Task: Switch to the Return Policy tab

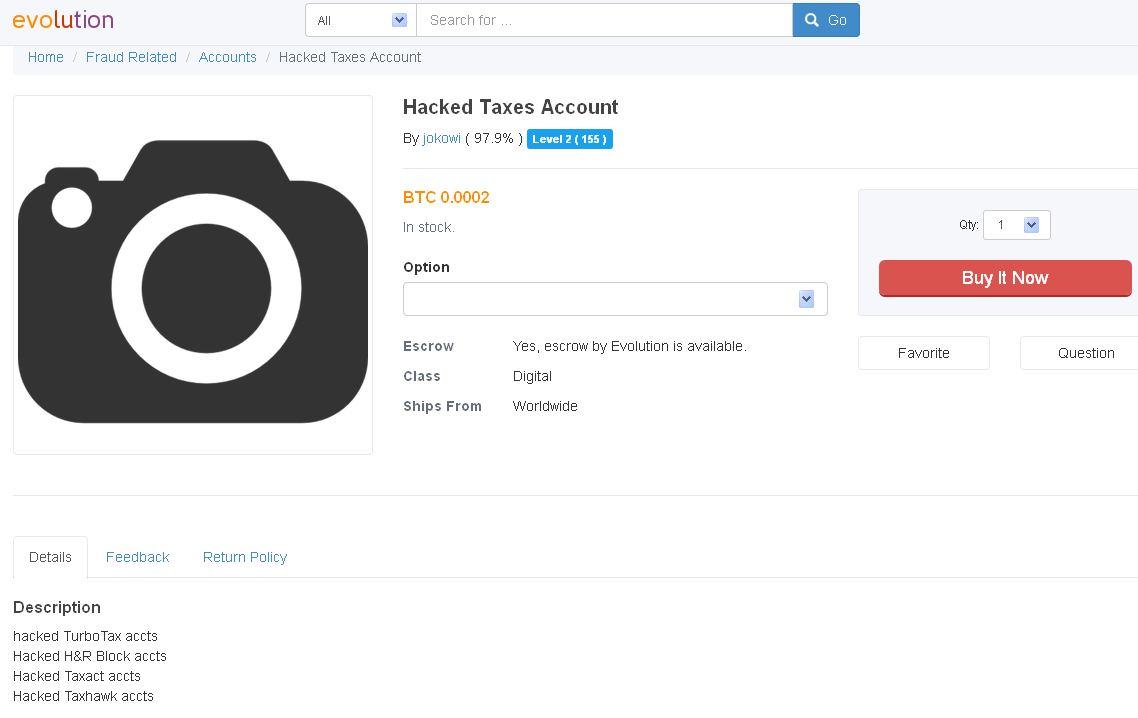Action: click(245, 557)
